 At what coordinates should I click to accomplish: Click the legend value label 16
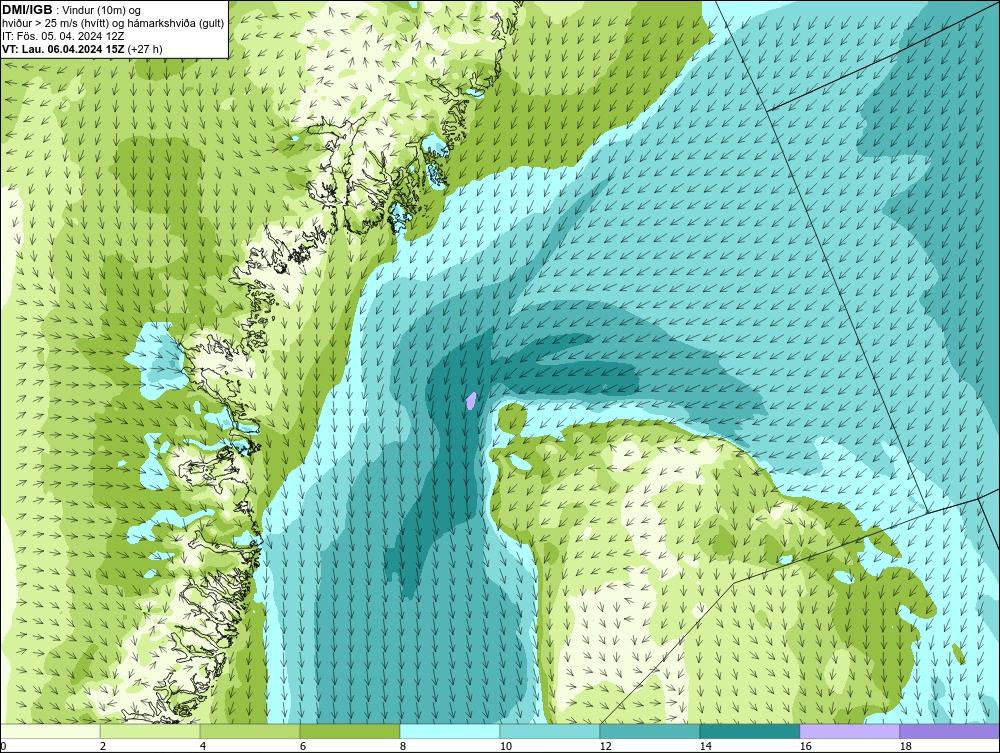(x=805, y=746)
